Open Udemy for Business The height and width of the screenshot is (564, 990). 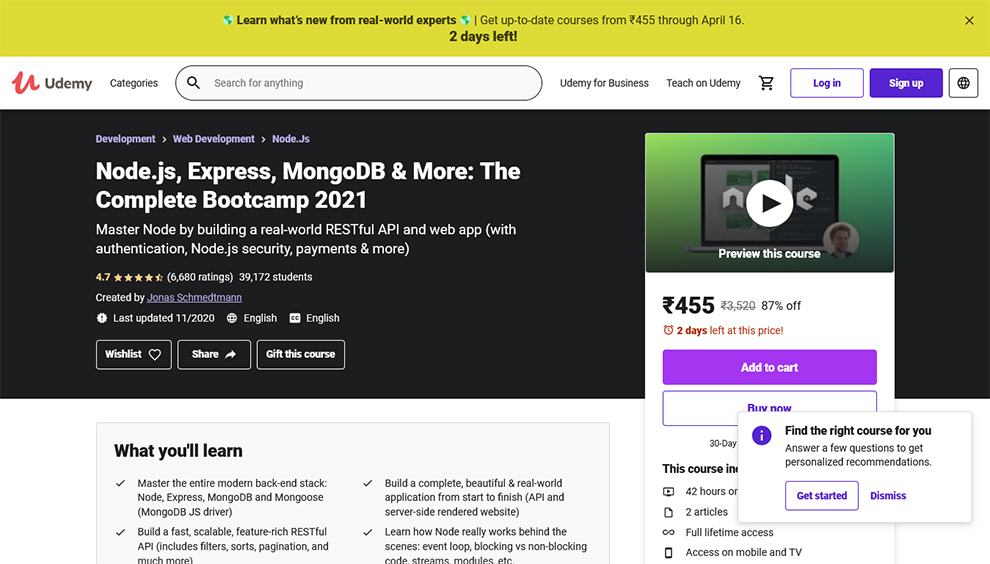click(x=604, y=83)
